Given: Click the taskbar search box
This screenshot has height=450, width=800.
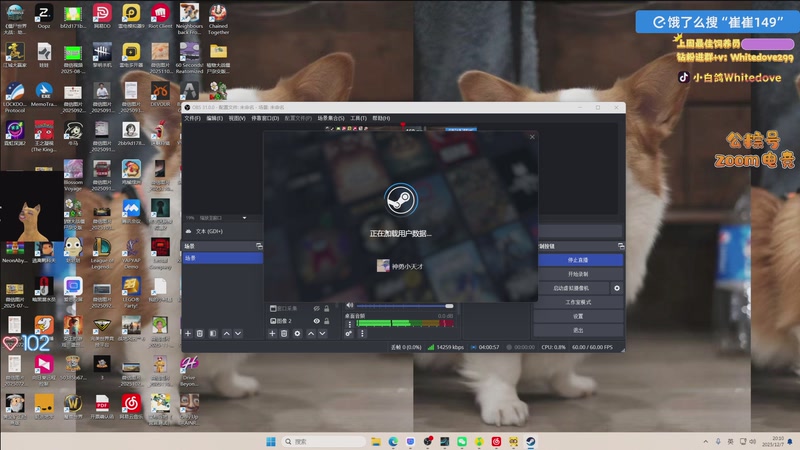Looking at the screenshot, I should [323, 442].
